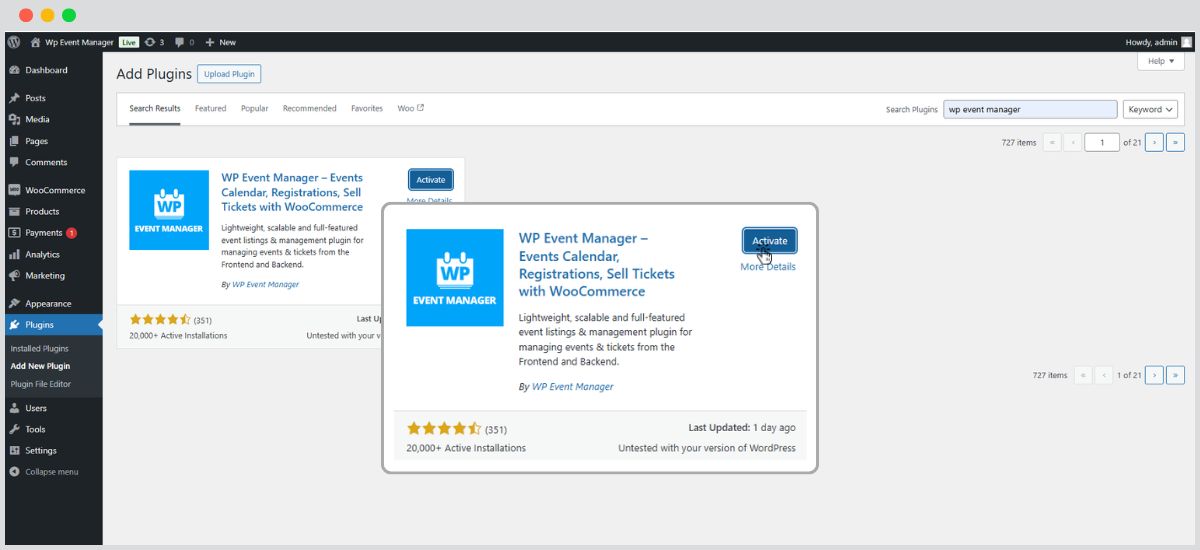Screen dimensions: 1200x550
Task: Click the green macOS maximize dot
Action: coord(69,15)
